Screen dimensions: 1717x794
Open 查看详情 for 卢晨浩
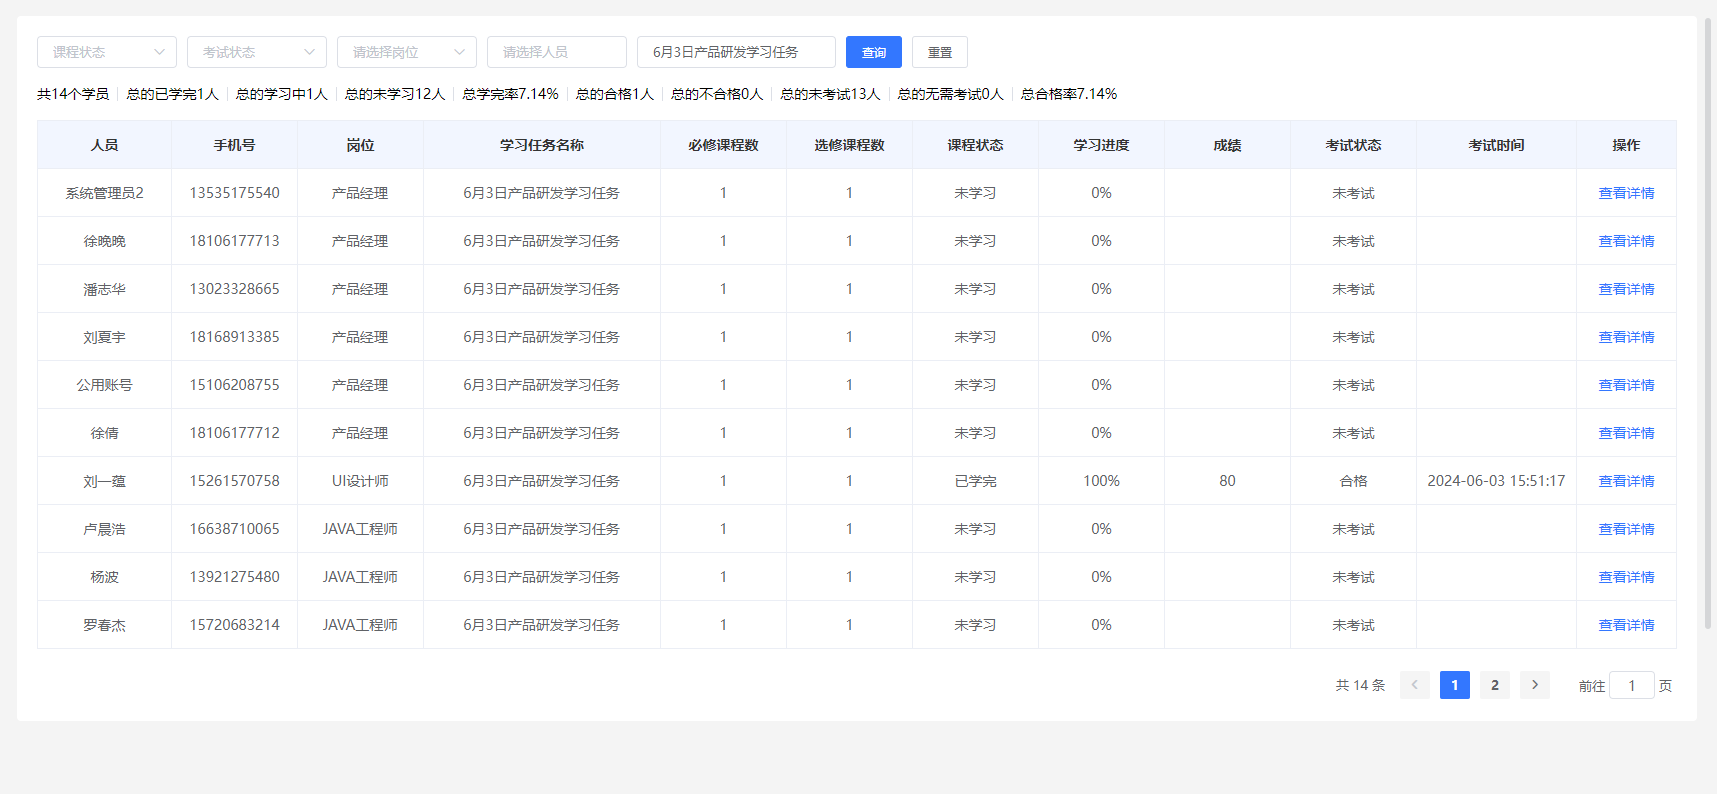pos(1626,529)
